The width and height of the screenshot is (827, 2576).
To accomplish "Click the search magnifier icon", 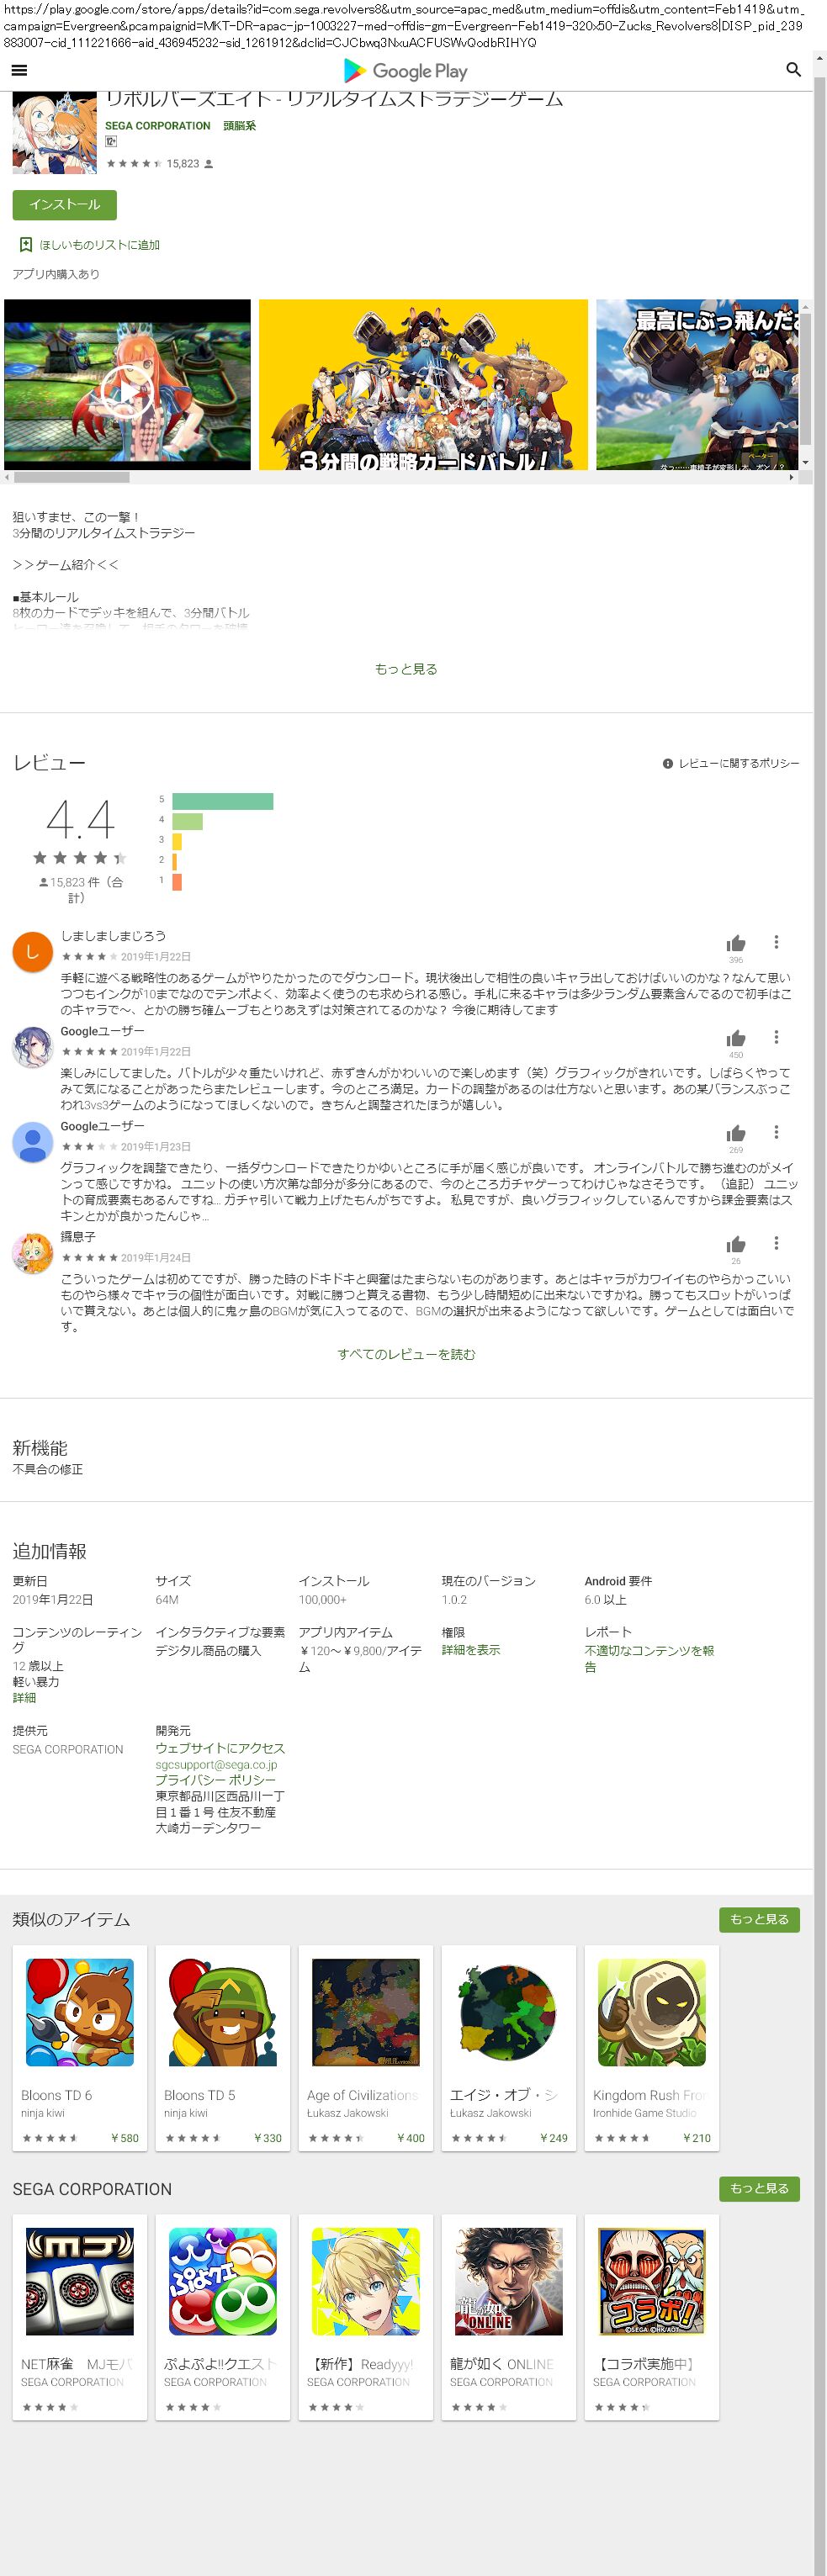I will pyautogui.click(x=793, y=70).
